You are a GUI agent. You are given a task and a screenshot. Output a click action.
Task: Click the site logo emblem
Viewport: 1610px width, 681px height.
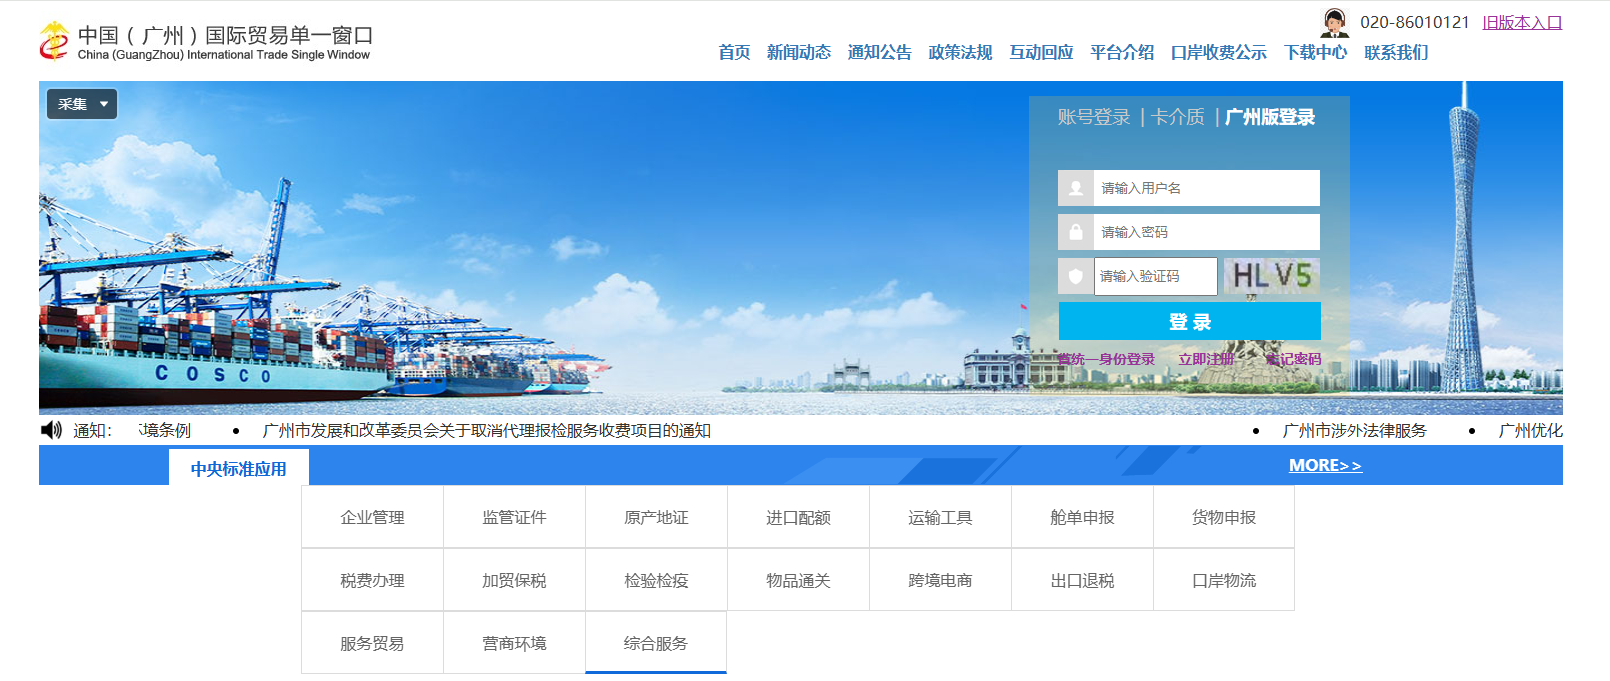(54, 41)
